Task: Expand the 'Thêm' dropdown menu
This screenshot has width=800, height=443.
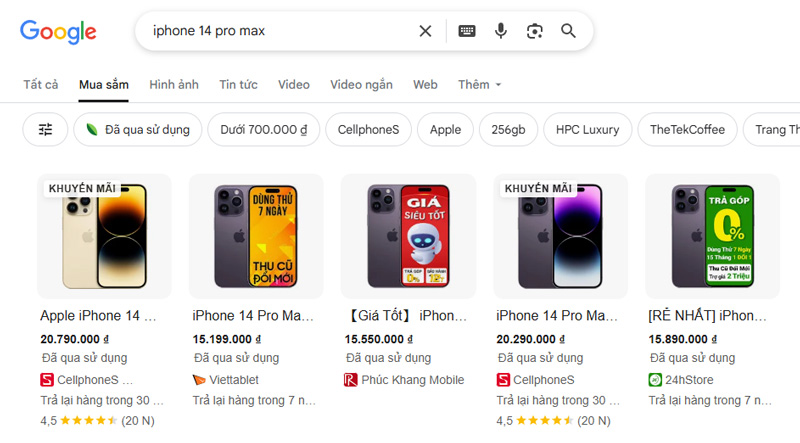Action: pos(480,85)
